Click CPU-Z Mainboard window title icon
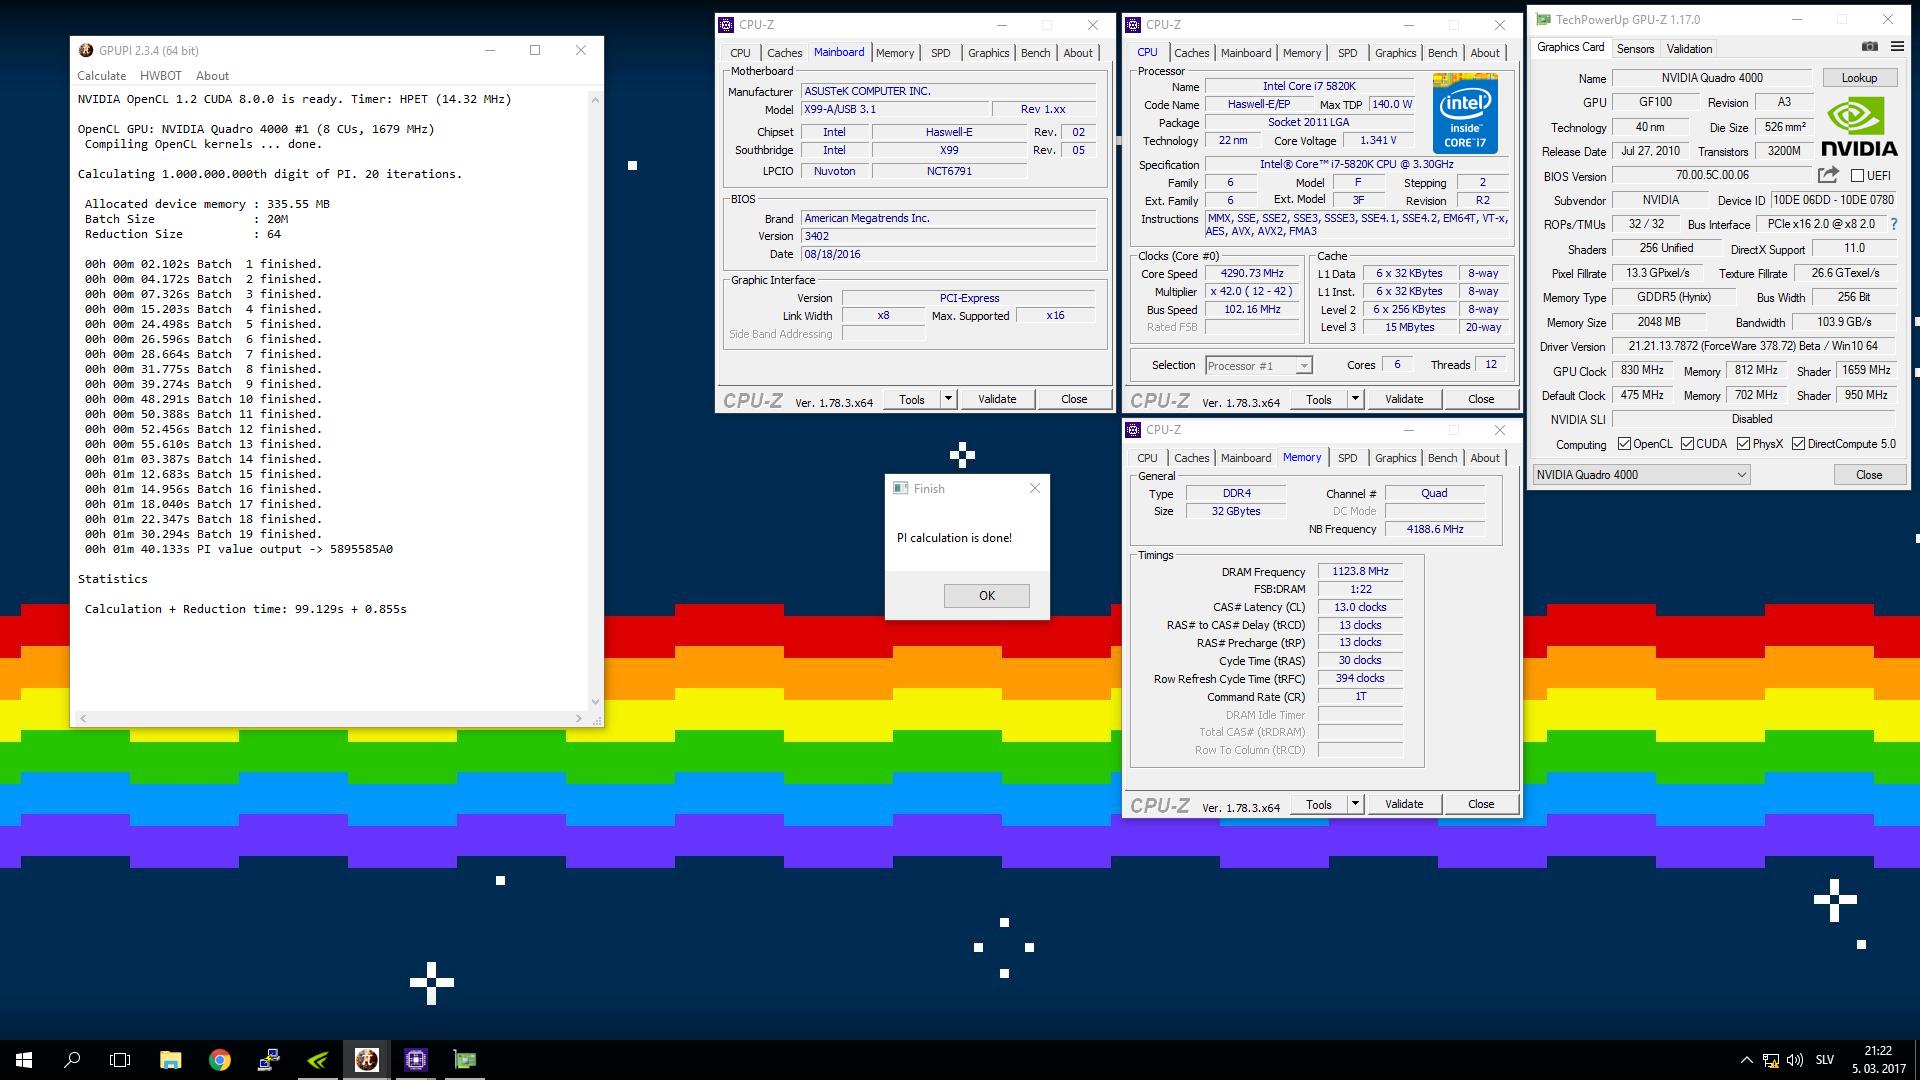 click(x=727, y=25)
